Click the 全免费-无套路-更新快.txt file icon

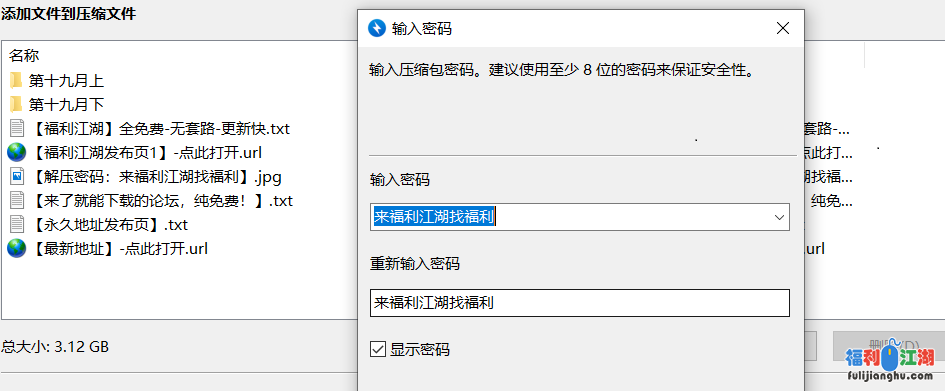(x=17, y=128)
